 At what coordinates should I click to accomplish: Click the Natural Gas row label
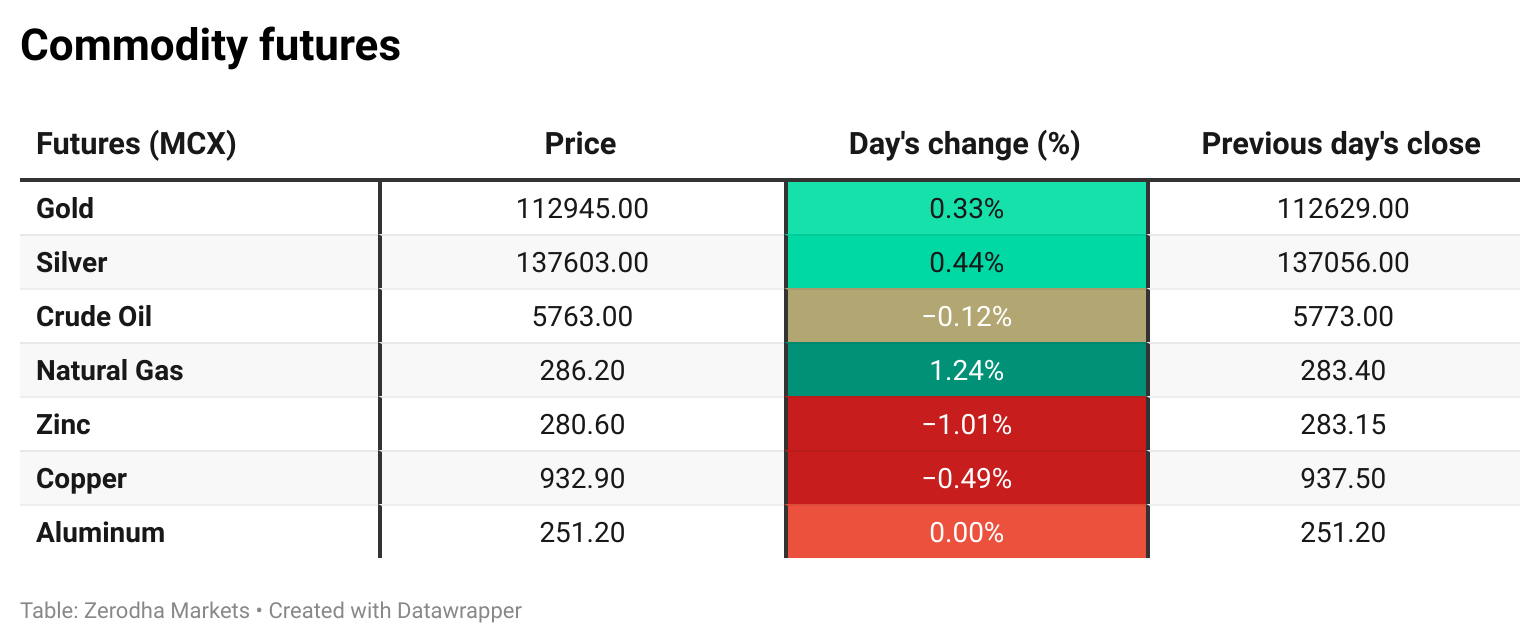[x=110, y=370]
